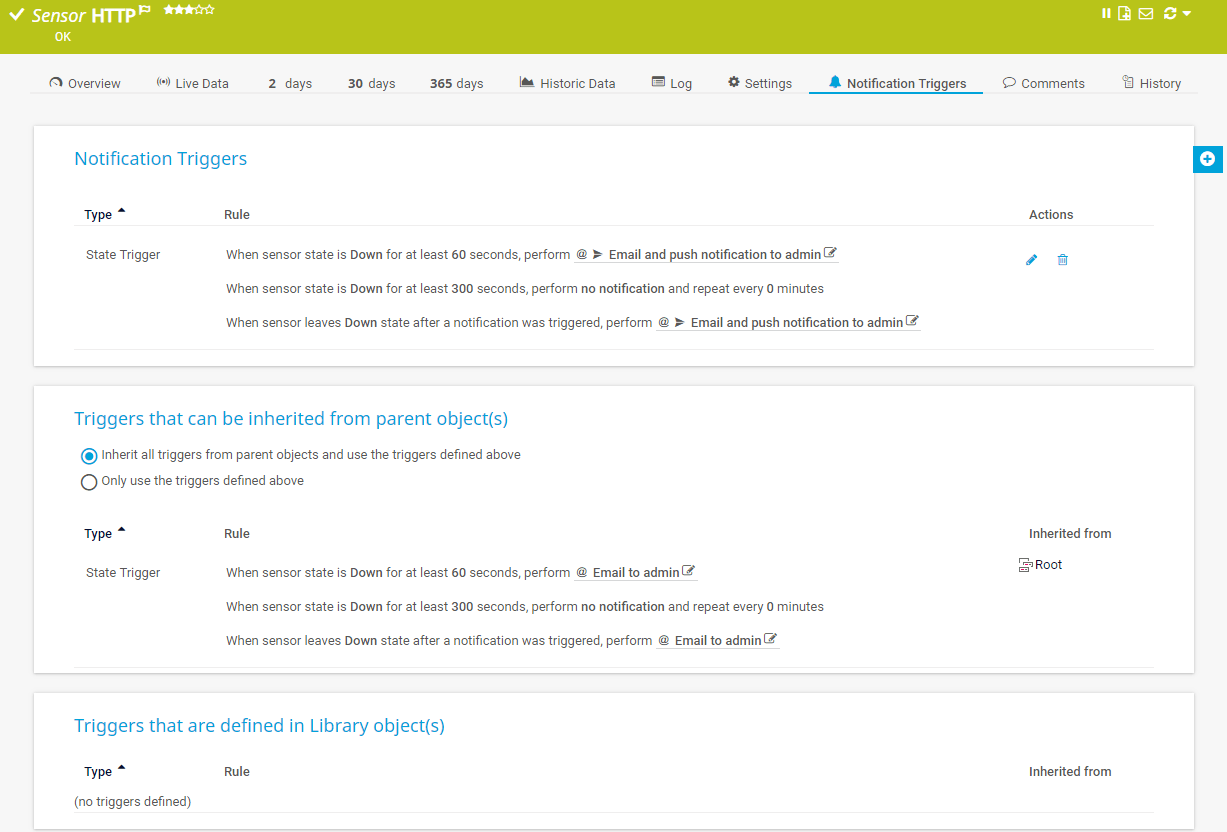Send email about this sensor
This screenshot has height=832, width=1227.
point(1144,13)
